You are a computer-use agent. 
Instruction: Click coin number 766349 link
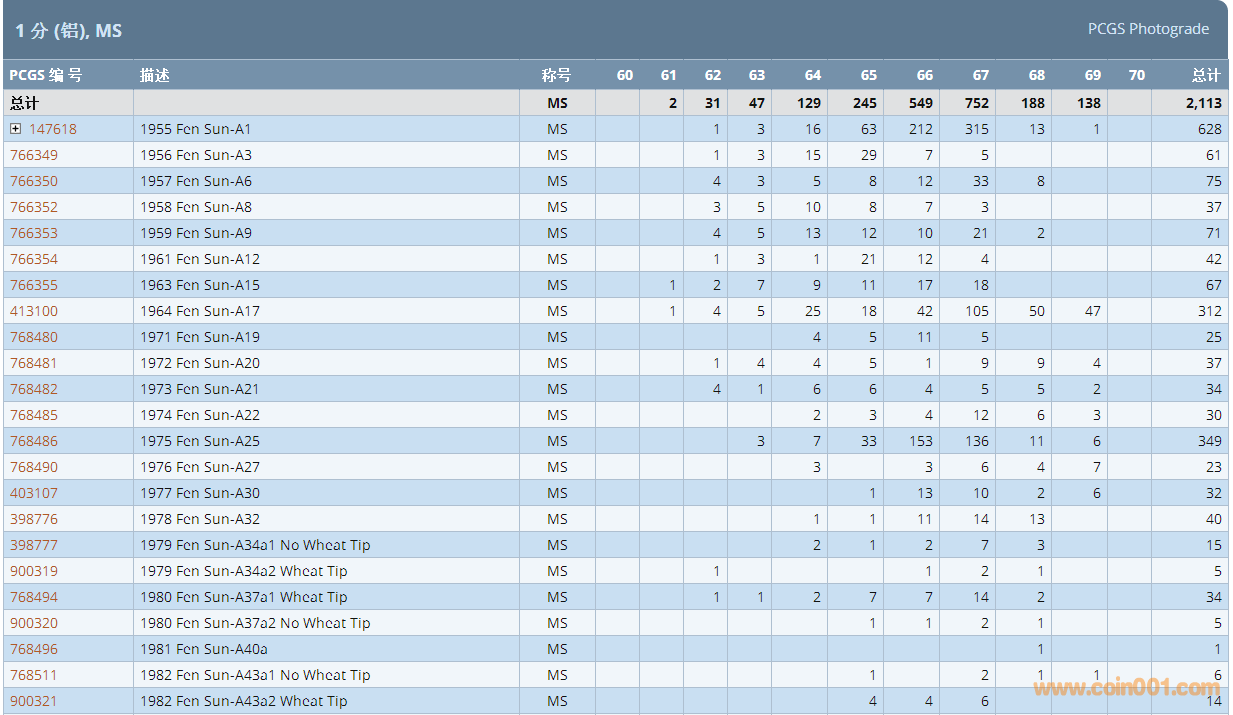point(34,155)
